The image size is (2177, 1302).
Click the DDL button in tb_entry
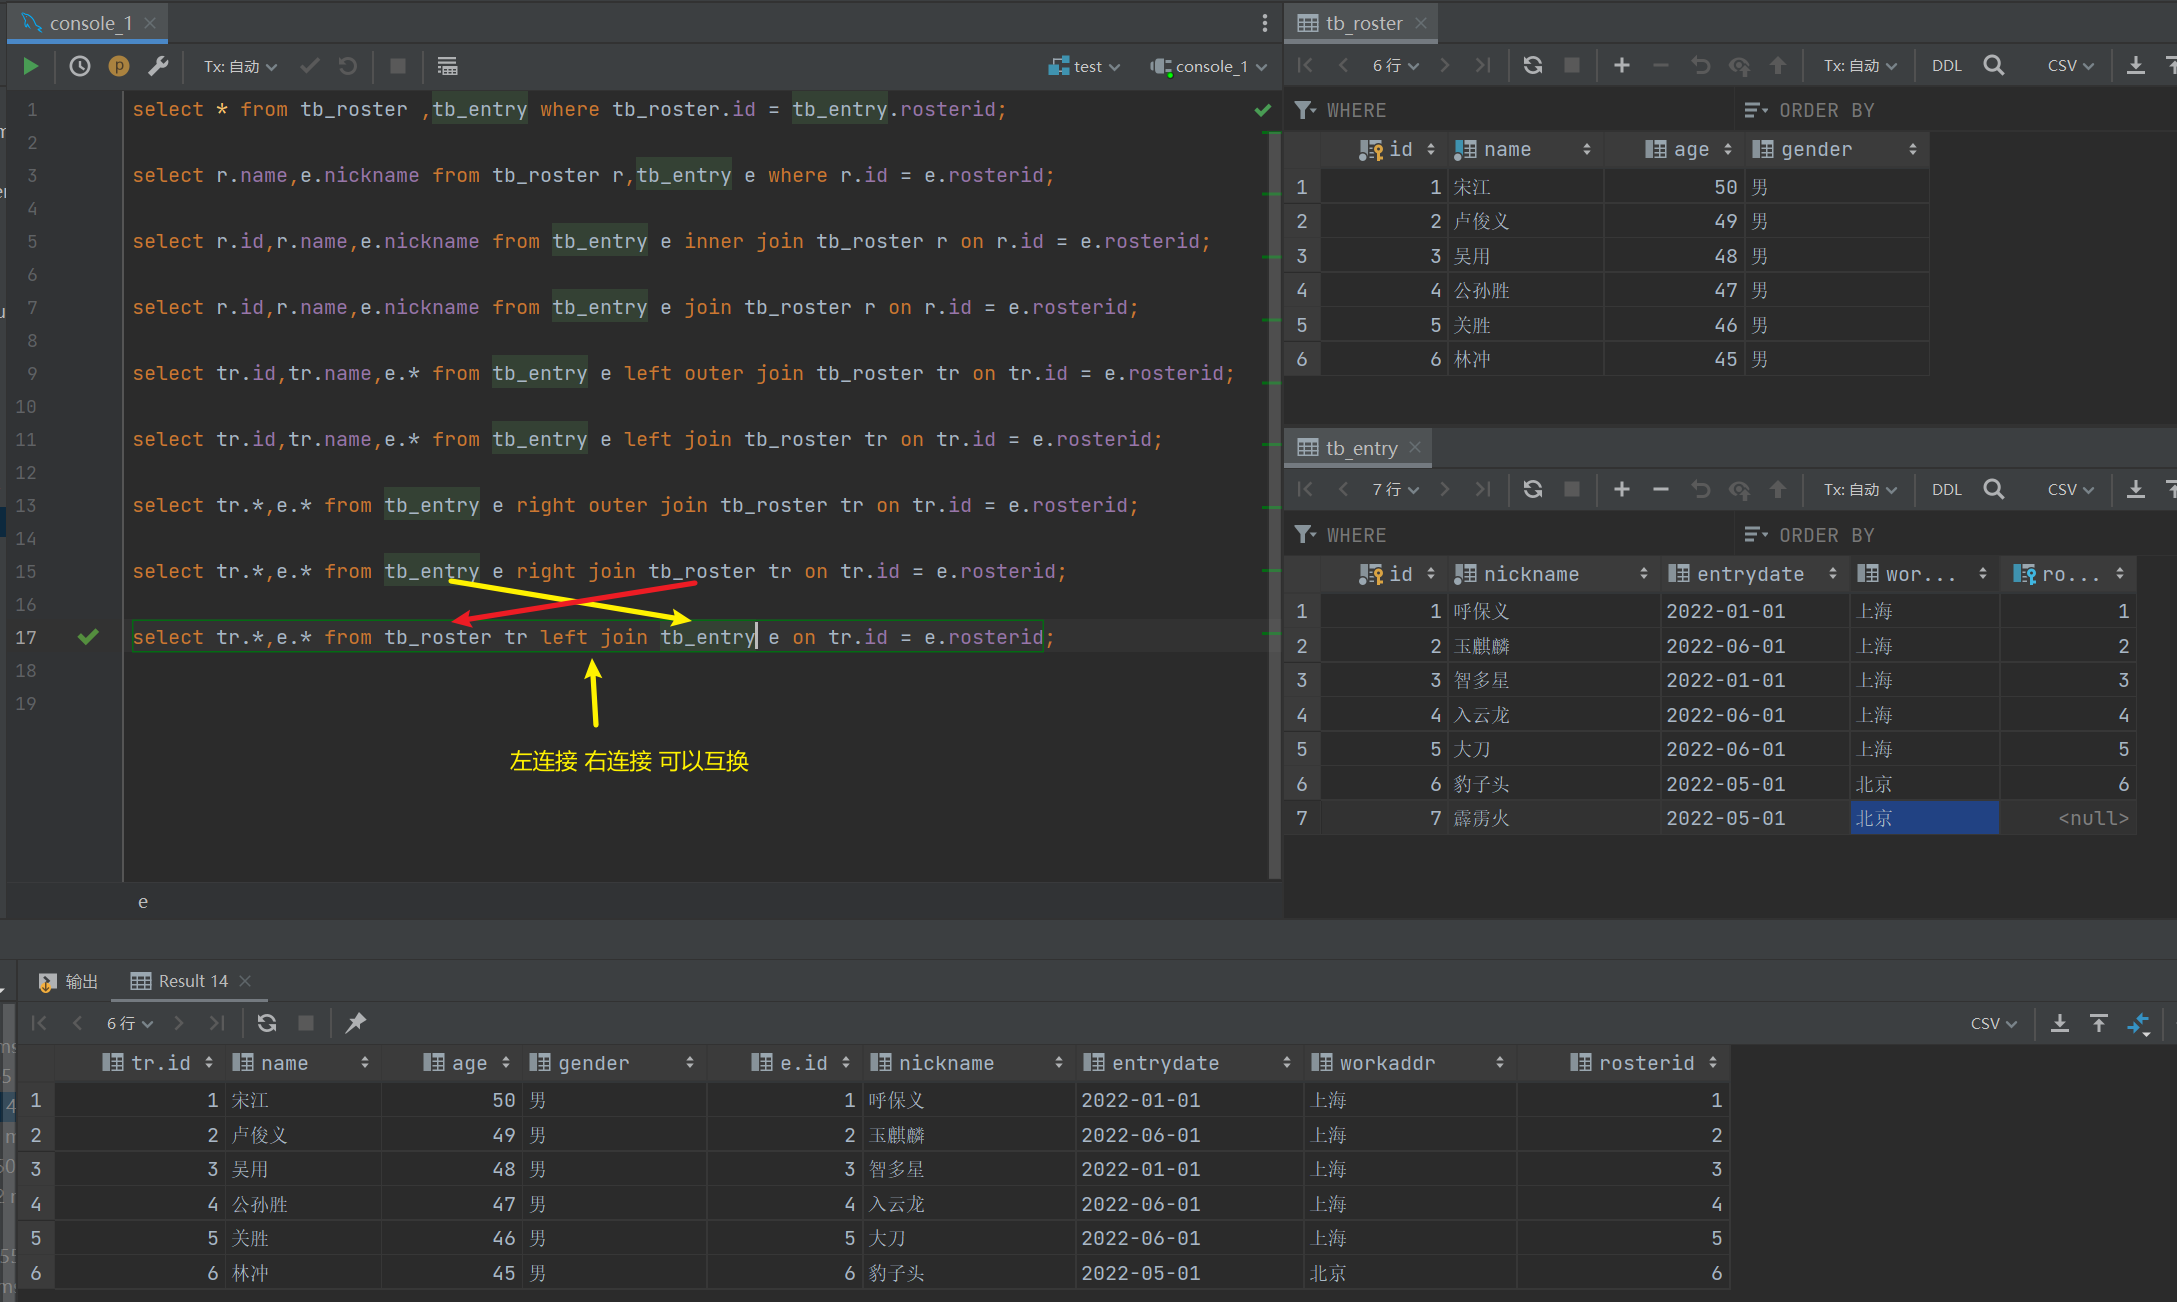(x=1946, y=489)
